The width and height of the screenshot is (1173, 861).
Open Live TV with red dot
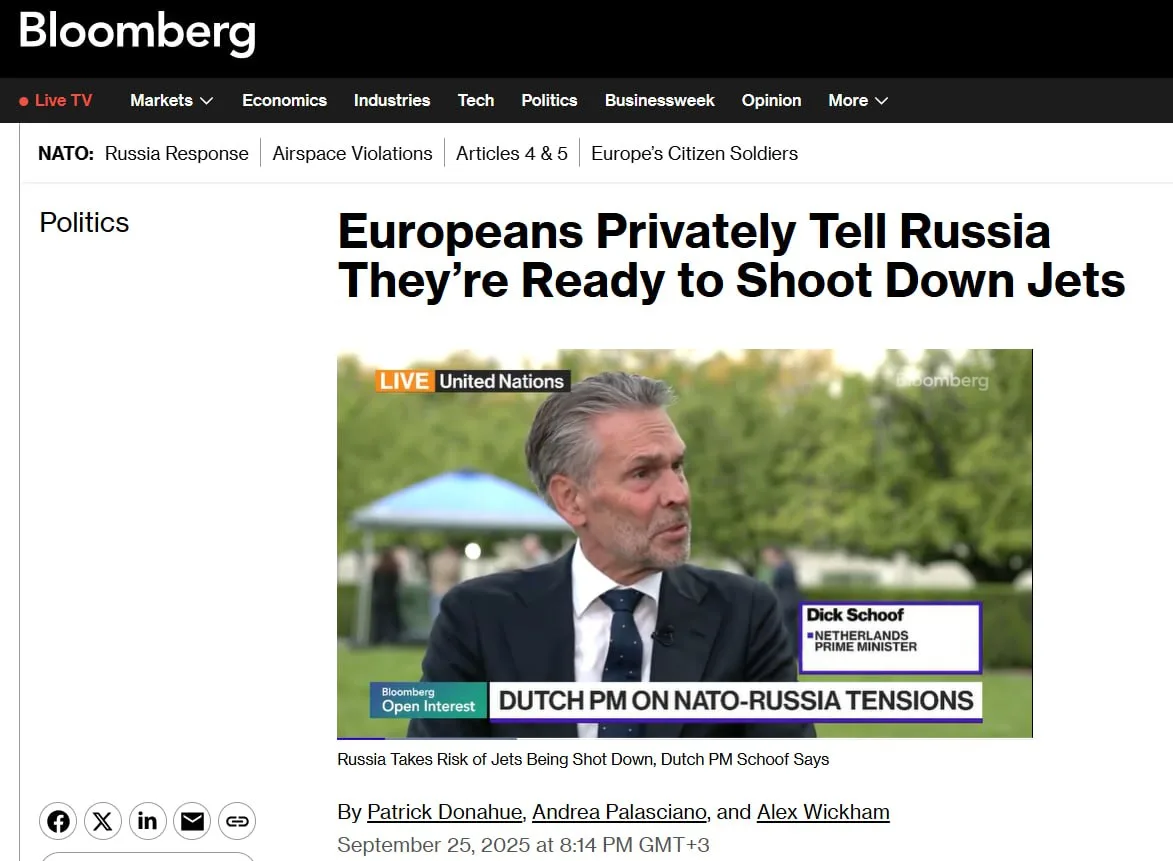[x=56, y=100]
